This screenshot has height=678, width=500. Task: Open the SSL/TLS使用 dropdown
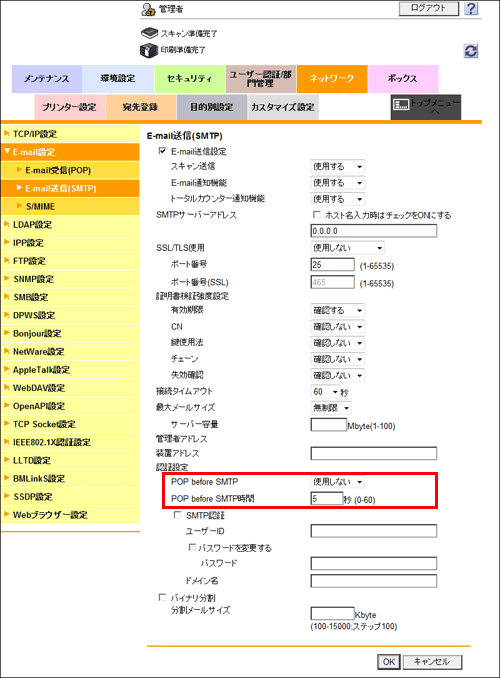point(347,248)
